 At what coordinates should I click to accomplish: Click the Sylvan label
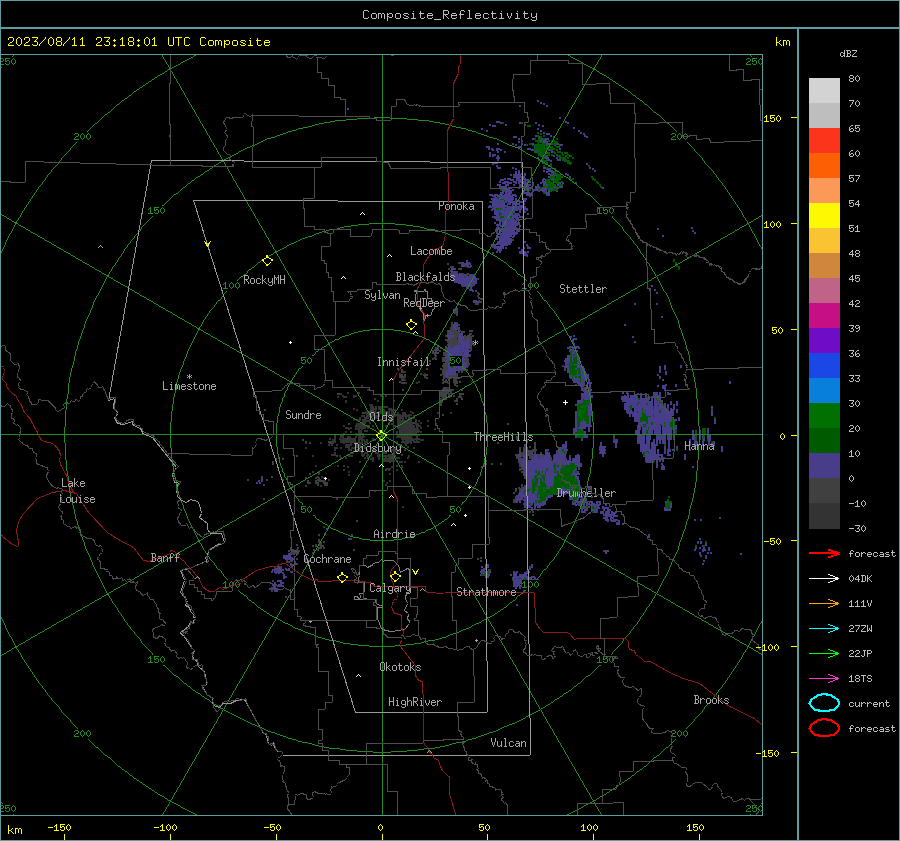coord(382,295)
